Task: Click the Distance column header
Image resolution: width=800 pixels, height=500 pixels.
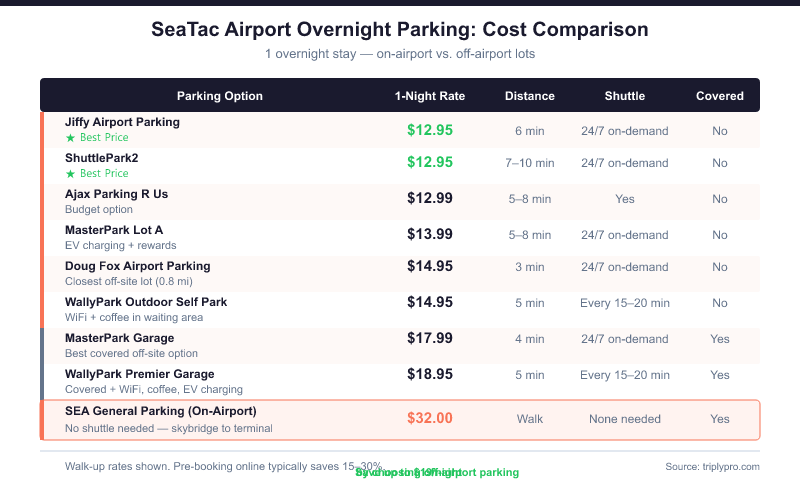Action: click(x=530, y=96)
